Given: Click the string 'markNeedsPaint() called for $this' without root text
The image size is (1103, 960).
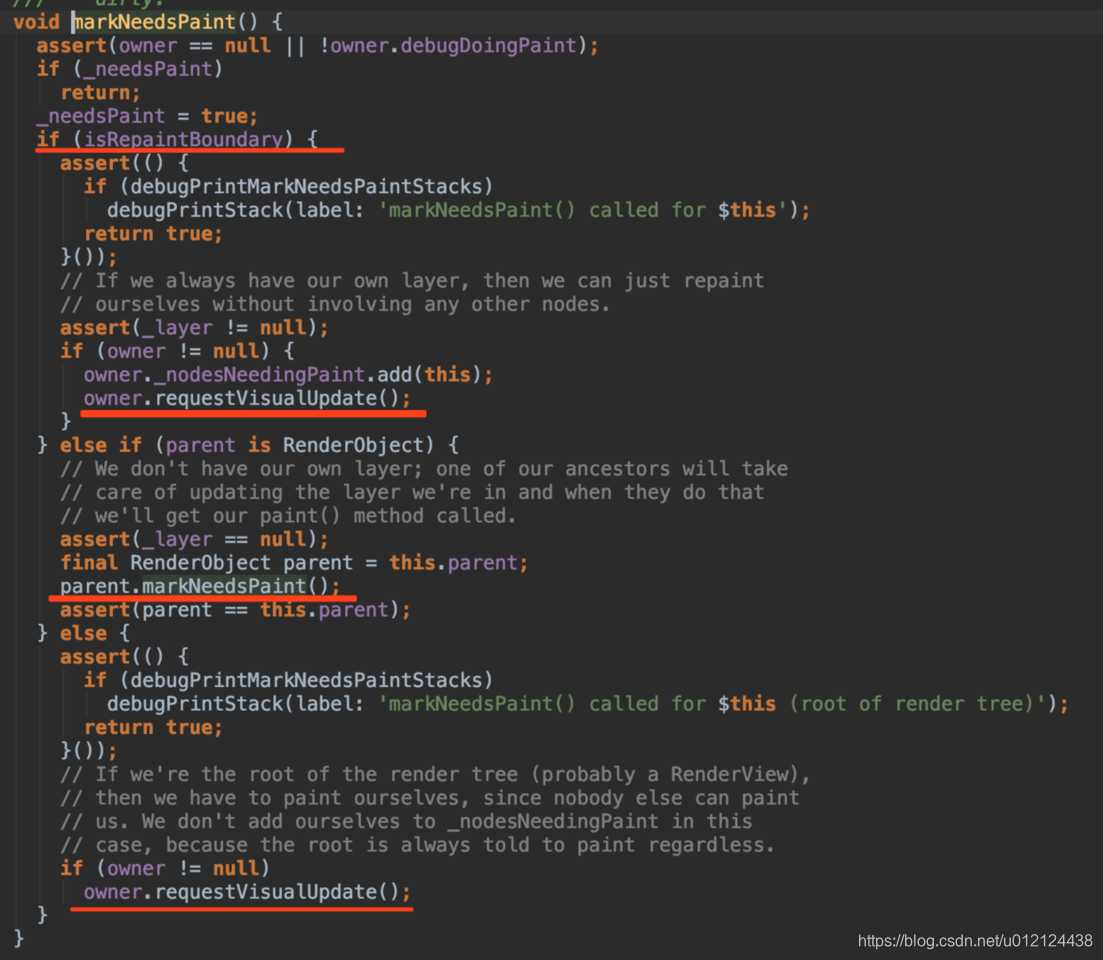Looking at the screenshot, I should click(582, 210).
